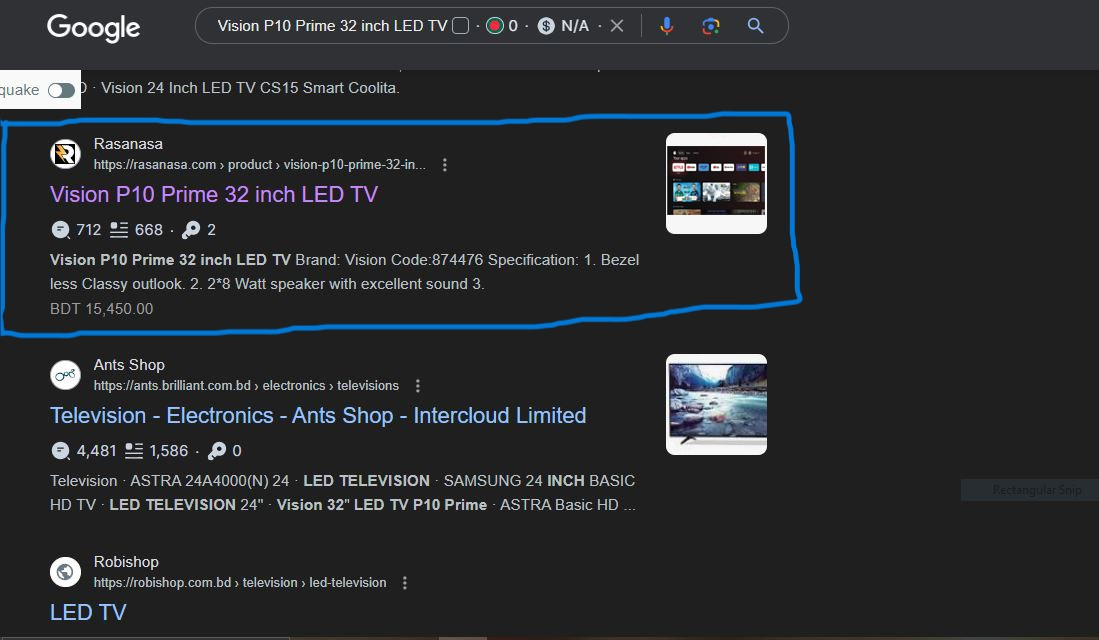
Task: Click the word count icon beside 1,586
Action: coord(134,451)
